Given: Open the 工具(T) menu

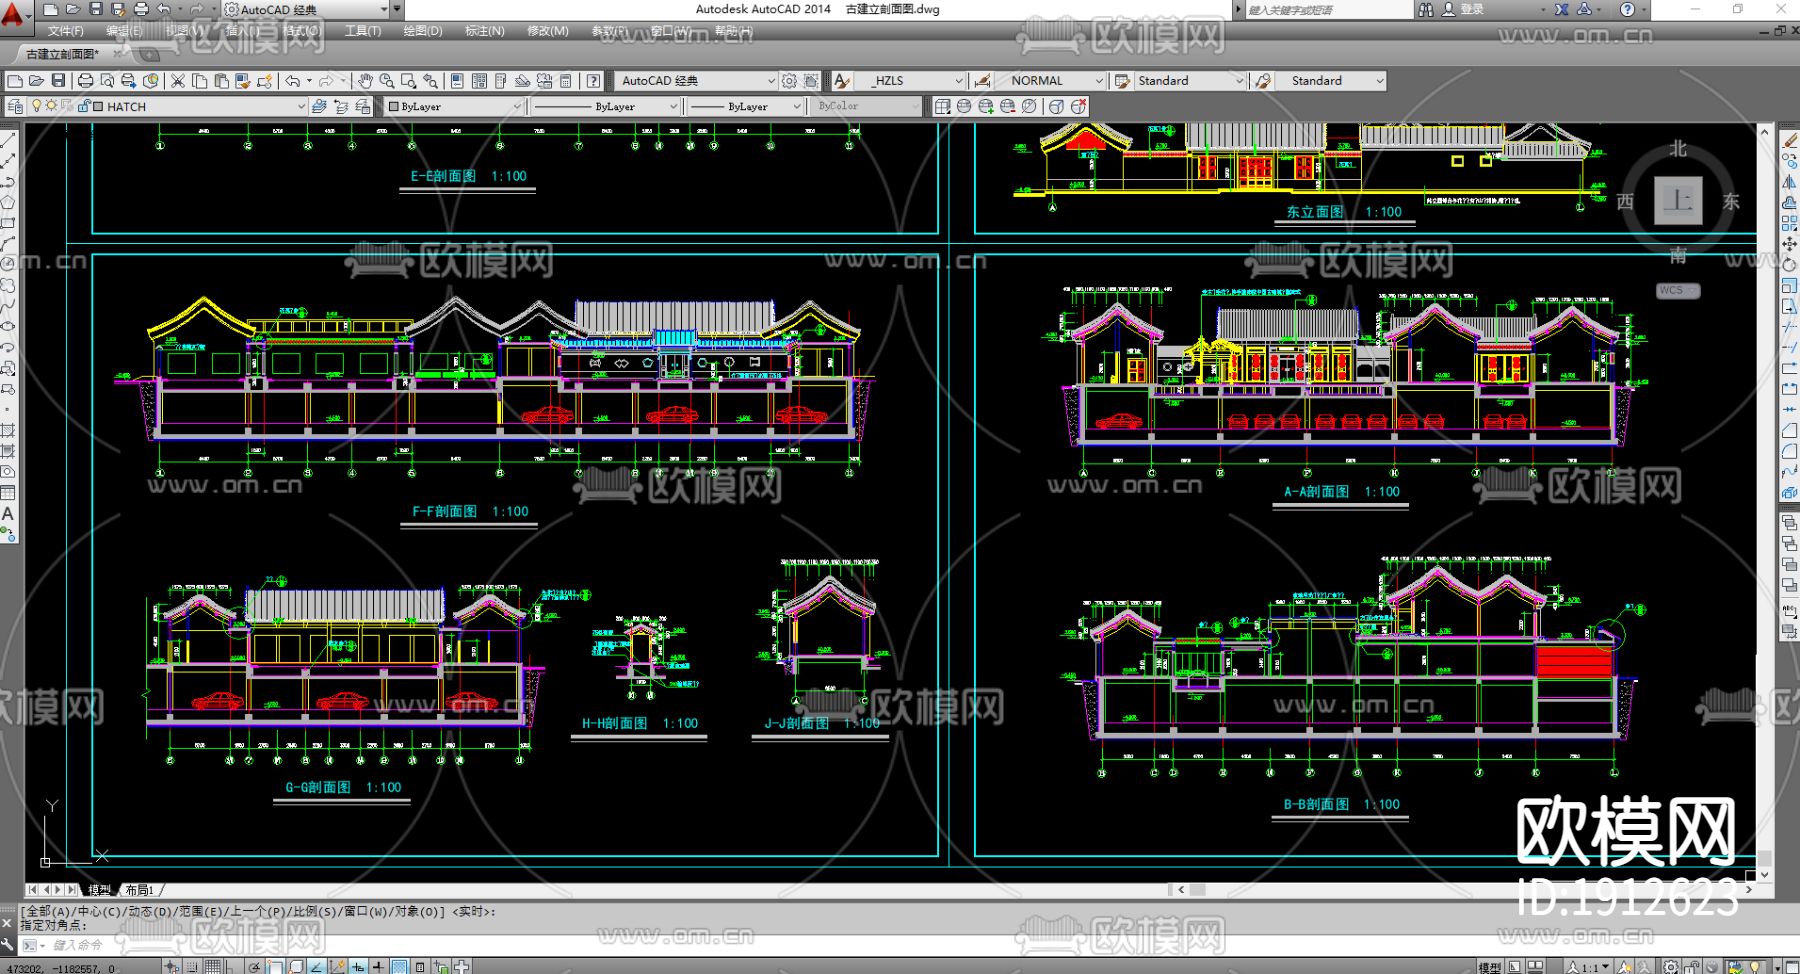Looking at the screenshot, I should tap(363, 31).
